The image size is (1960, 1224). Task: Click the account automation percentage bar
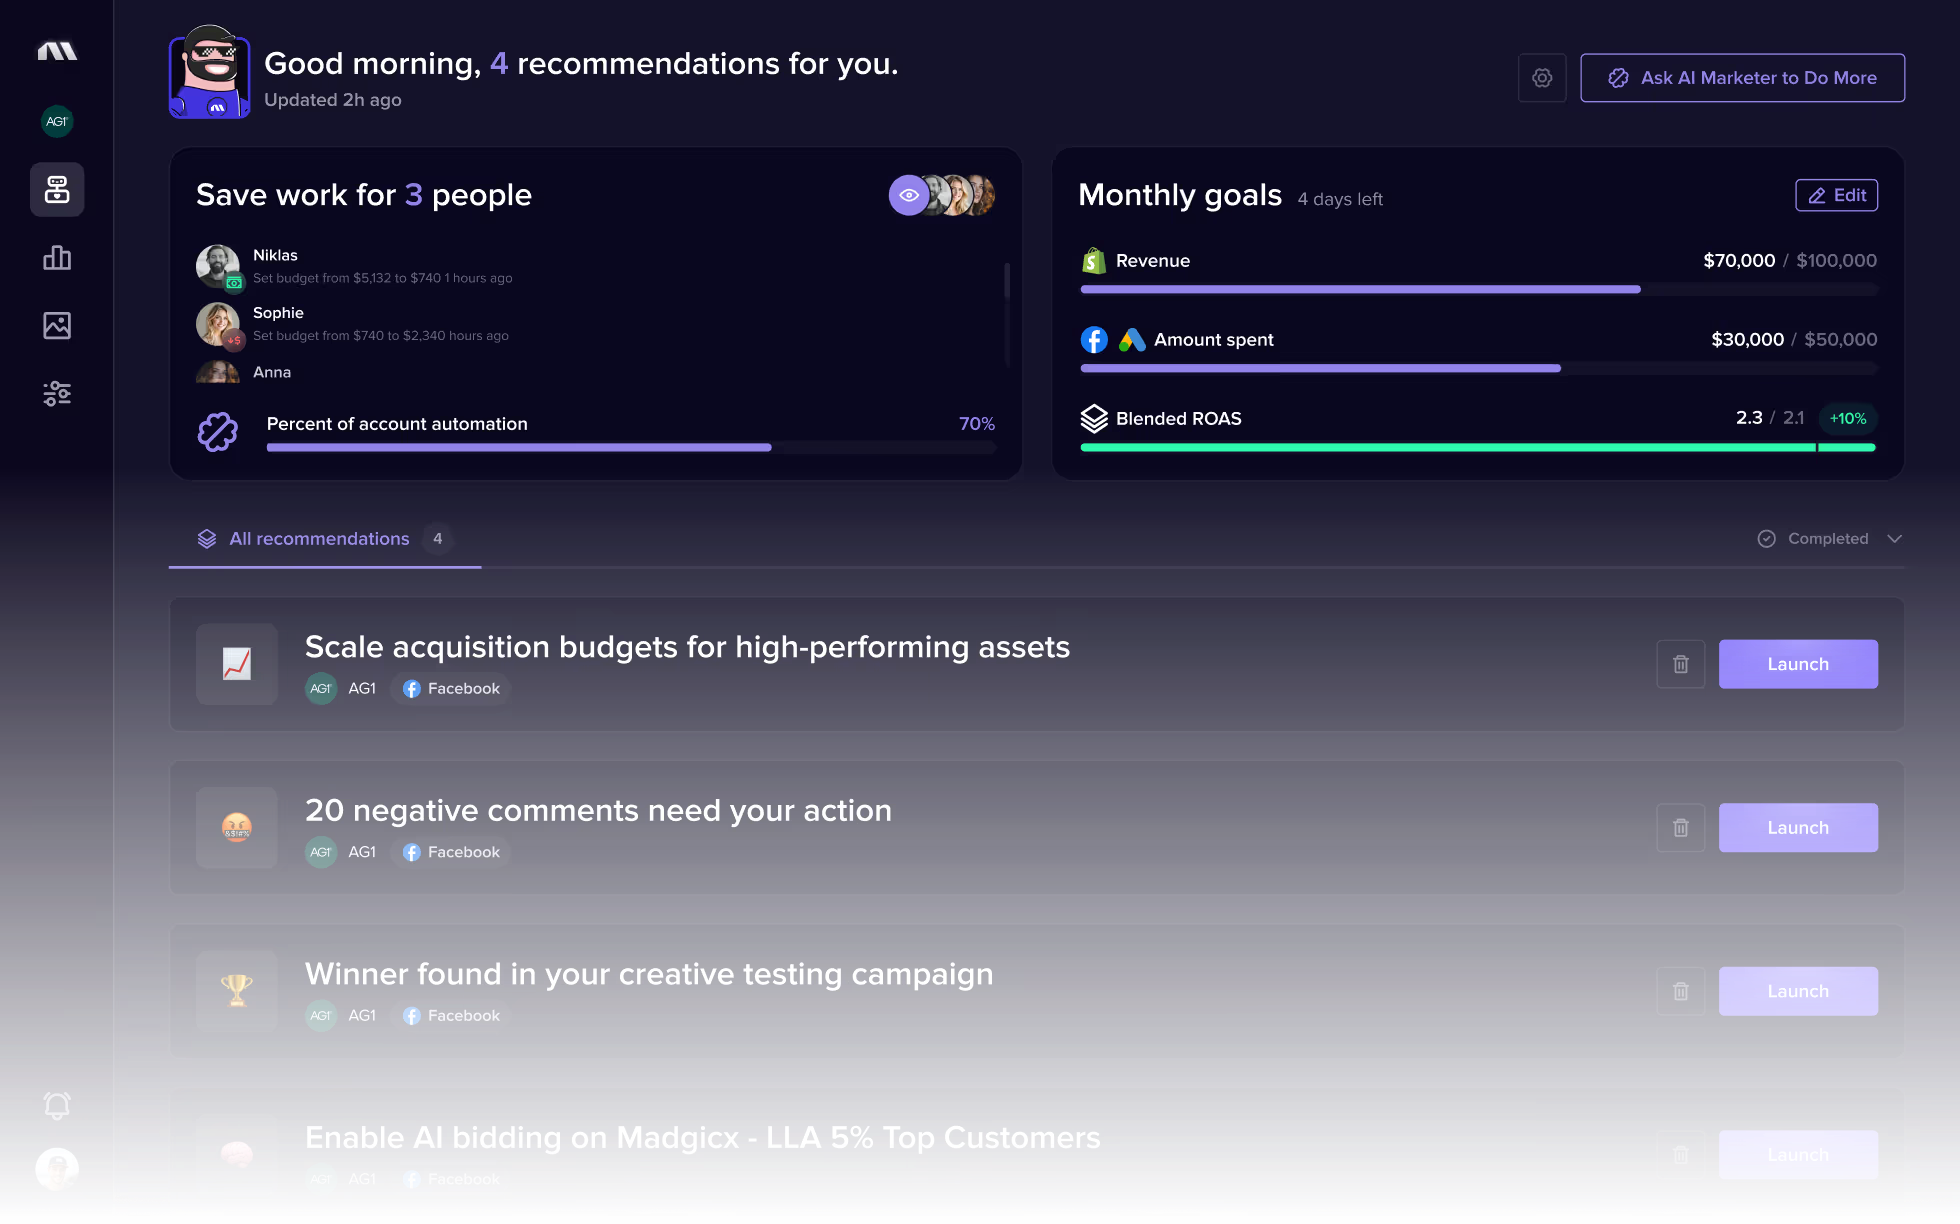pos(630,448)
